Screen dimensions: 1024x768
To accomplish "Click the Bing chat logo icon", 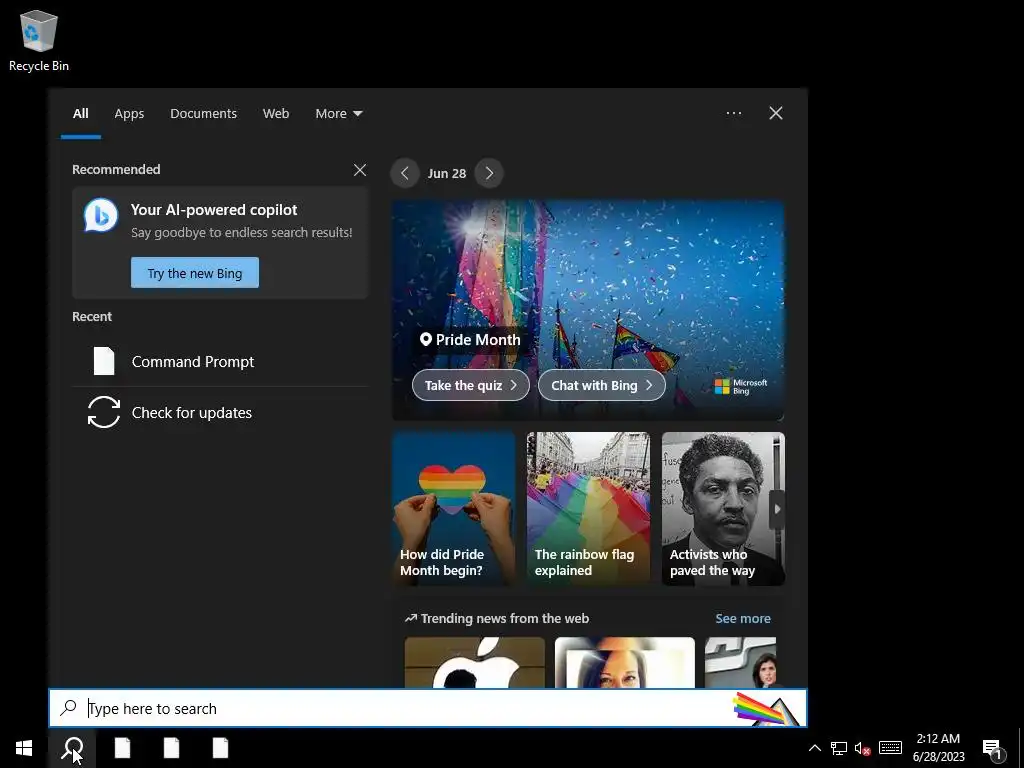I will click(x=101, y=215).
